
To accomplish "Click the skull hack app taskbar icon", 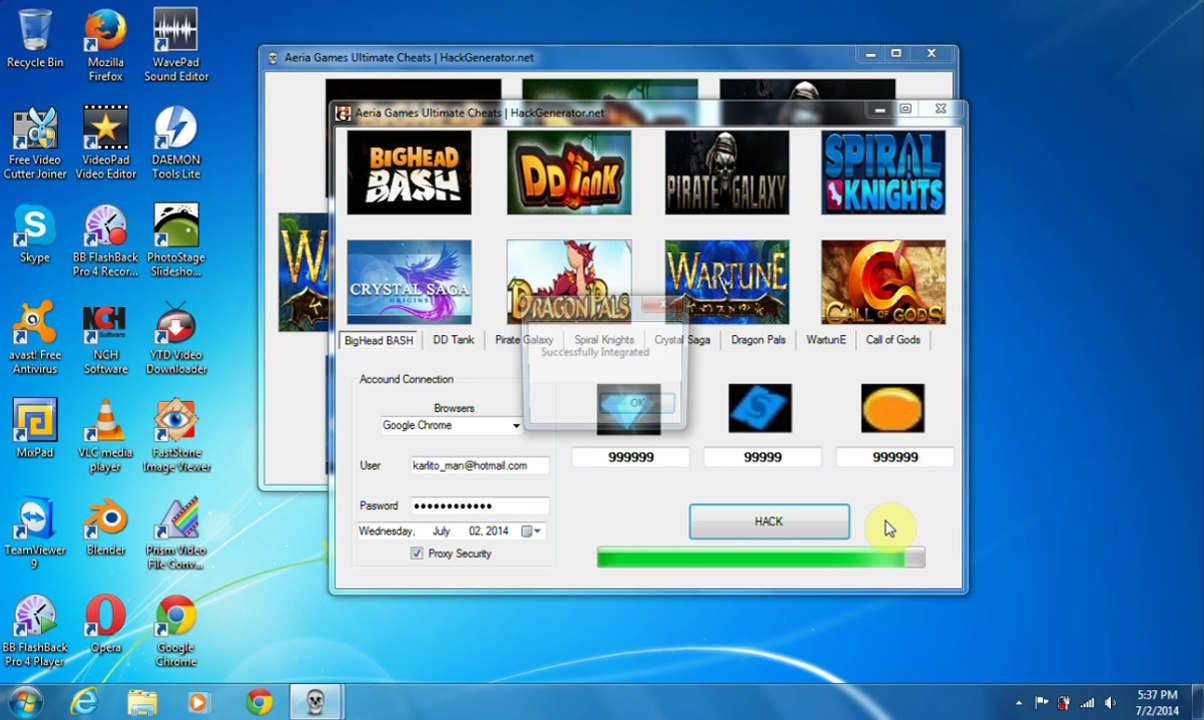I will [x=316, y=702].
